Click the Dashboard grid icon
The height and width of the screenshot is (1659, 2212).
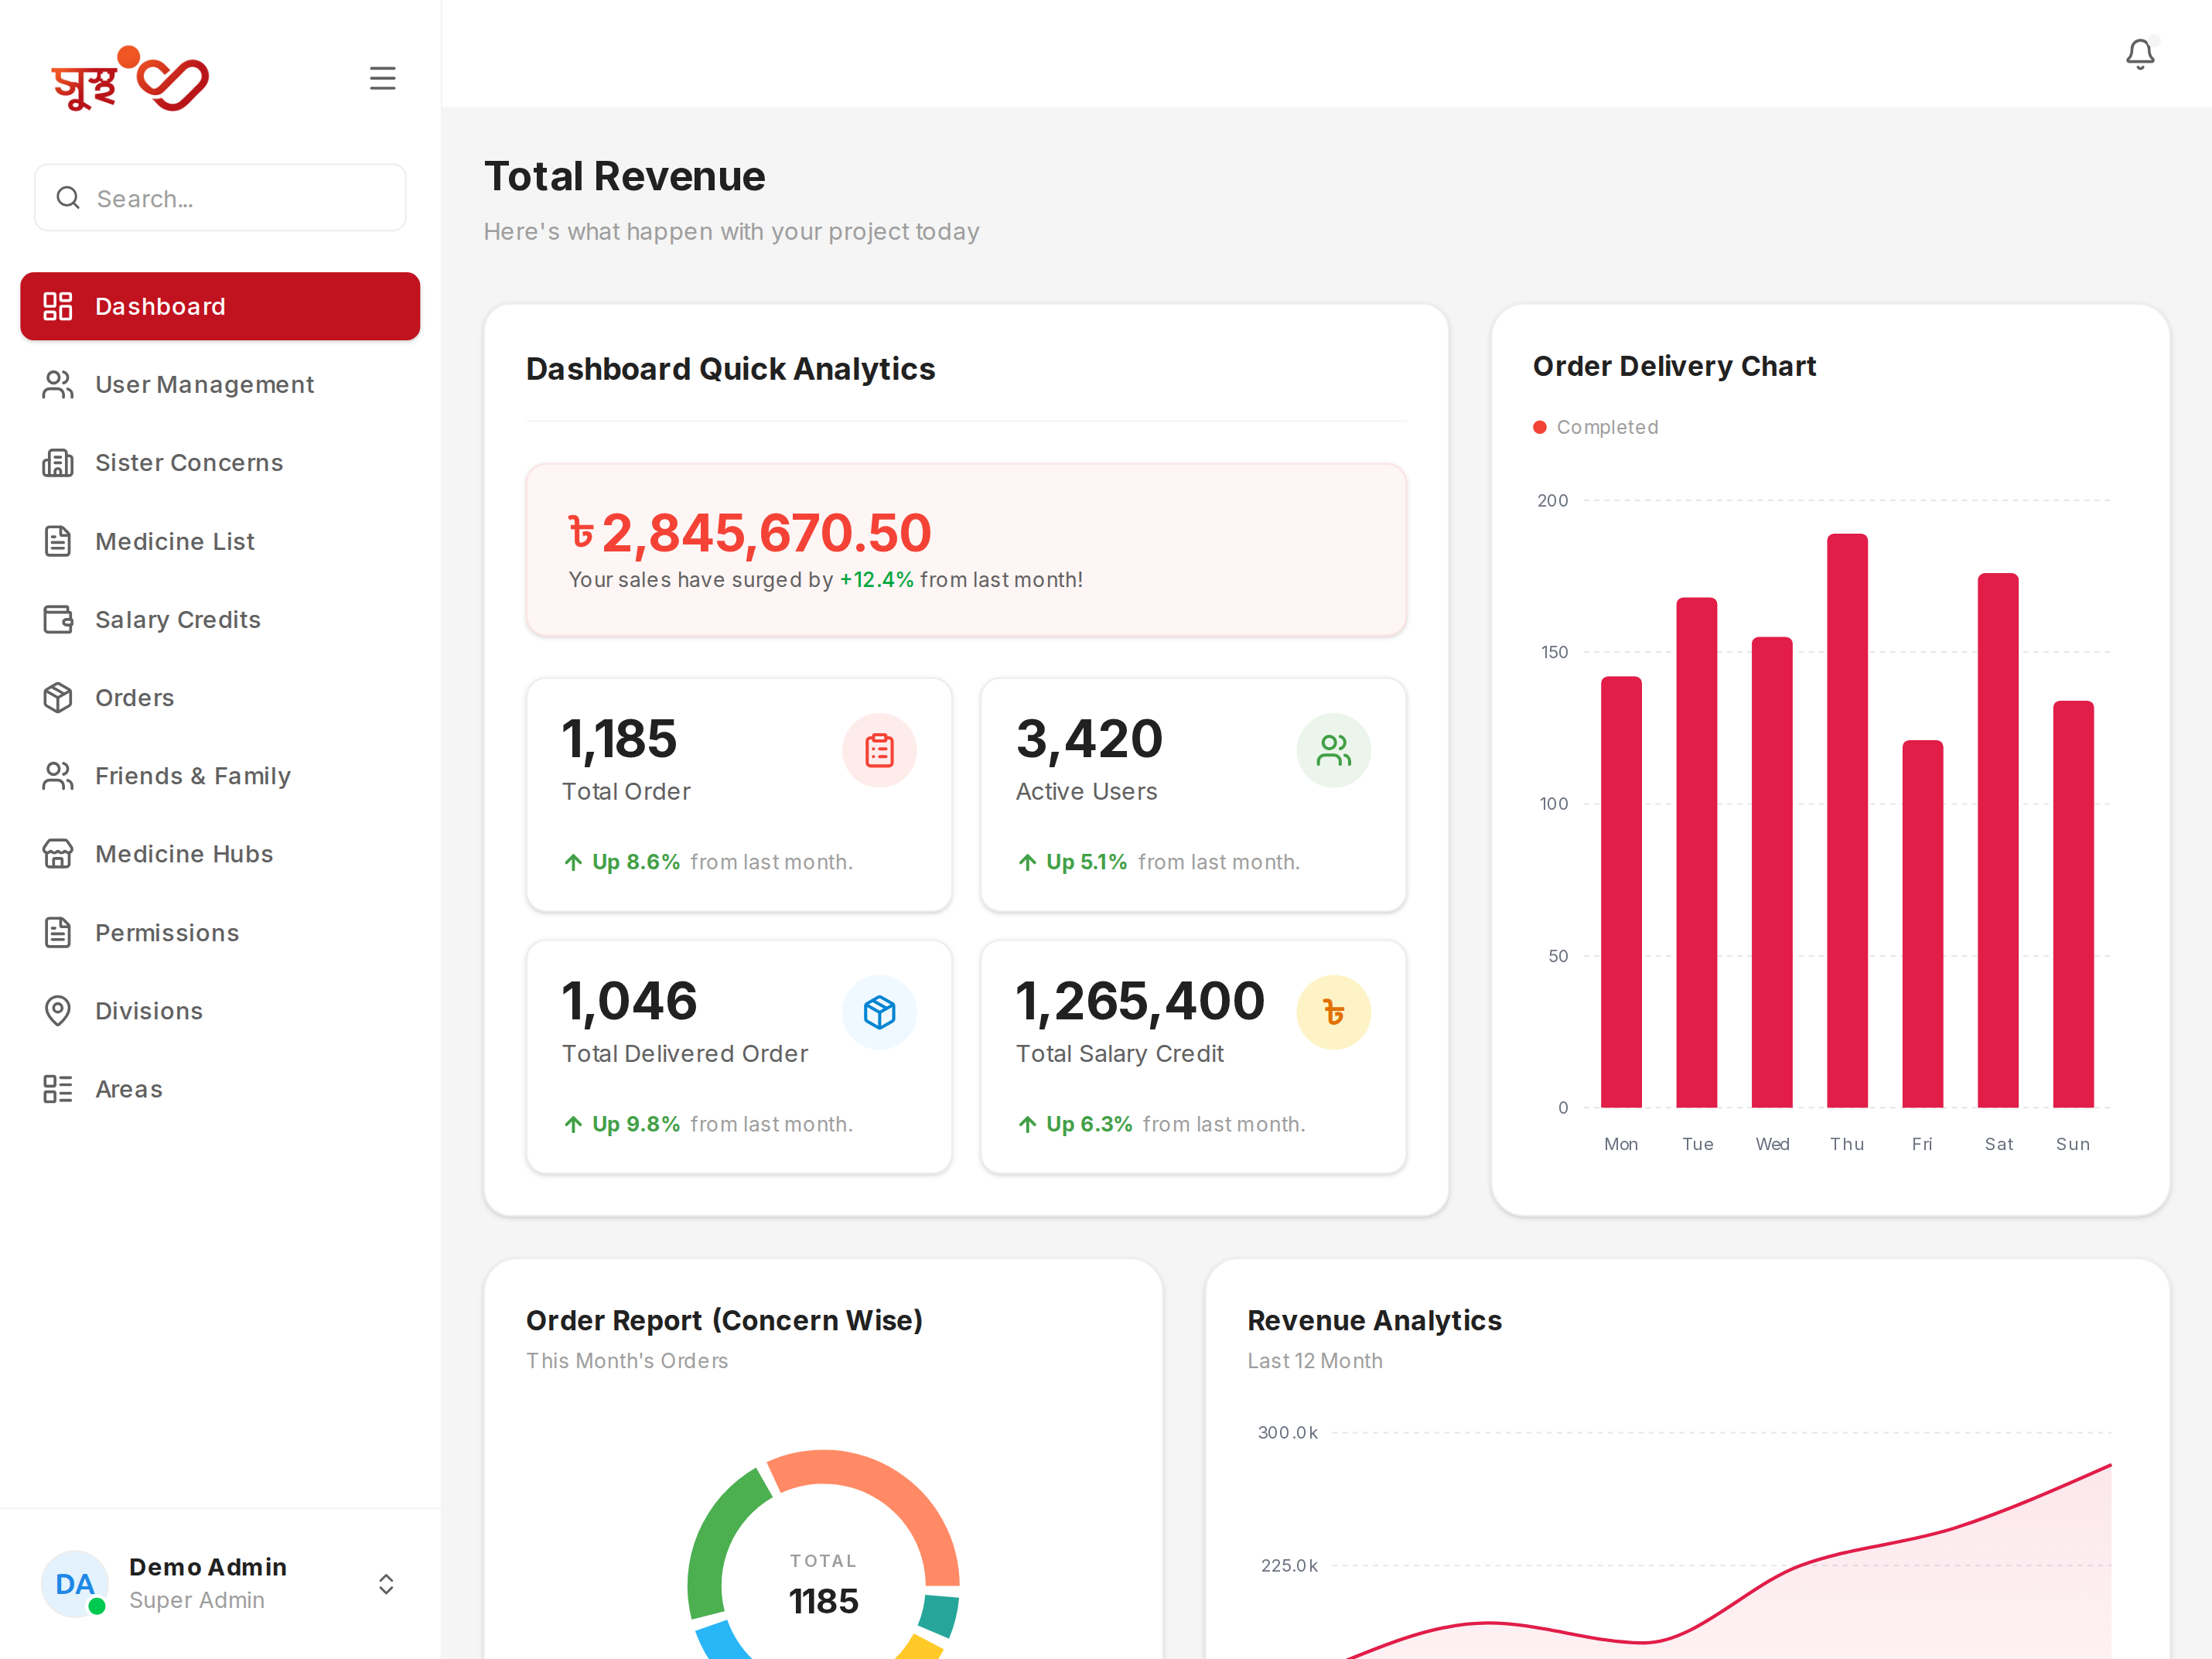[58, 306]
